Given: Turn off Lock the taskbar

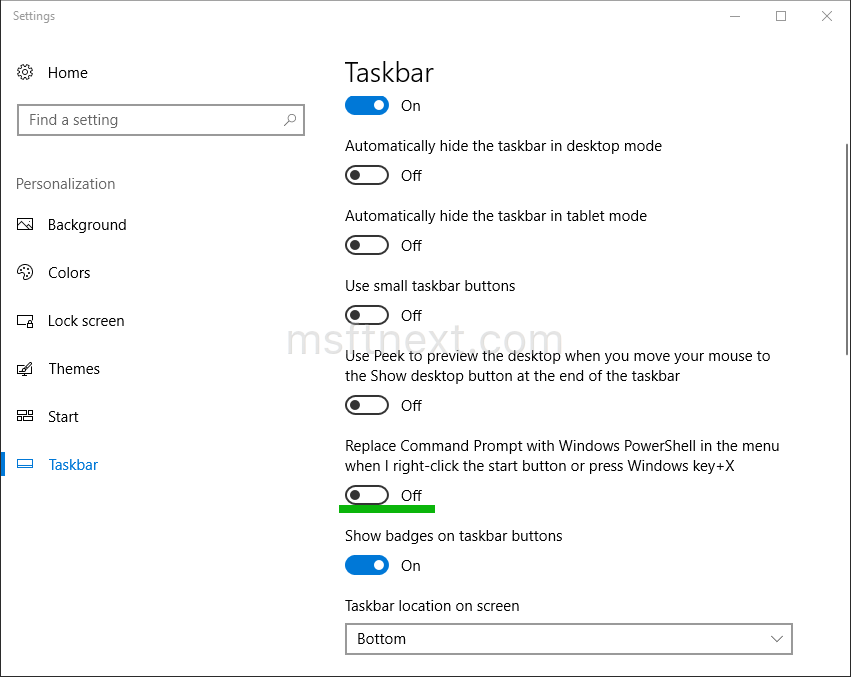Looking at the screenshot, I should point(367,105).
